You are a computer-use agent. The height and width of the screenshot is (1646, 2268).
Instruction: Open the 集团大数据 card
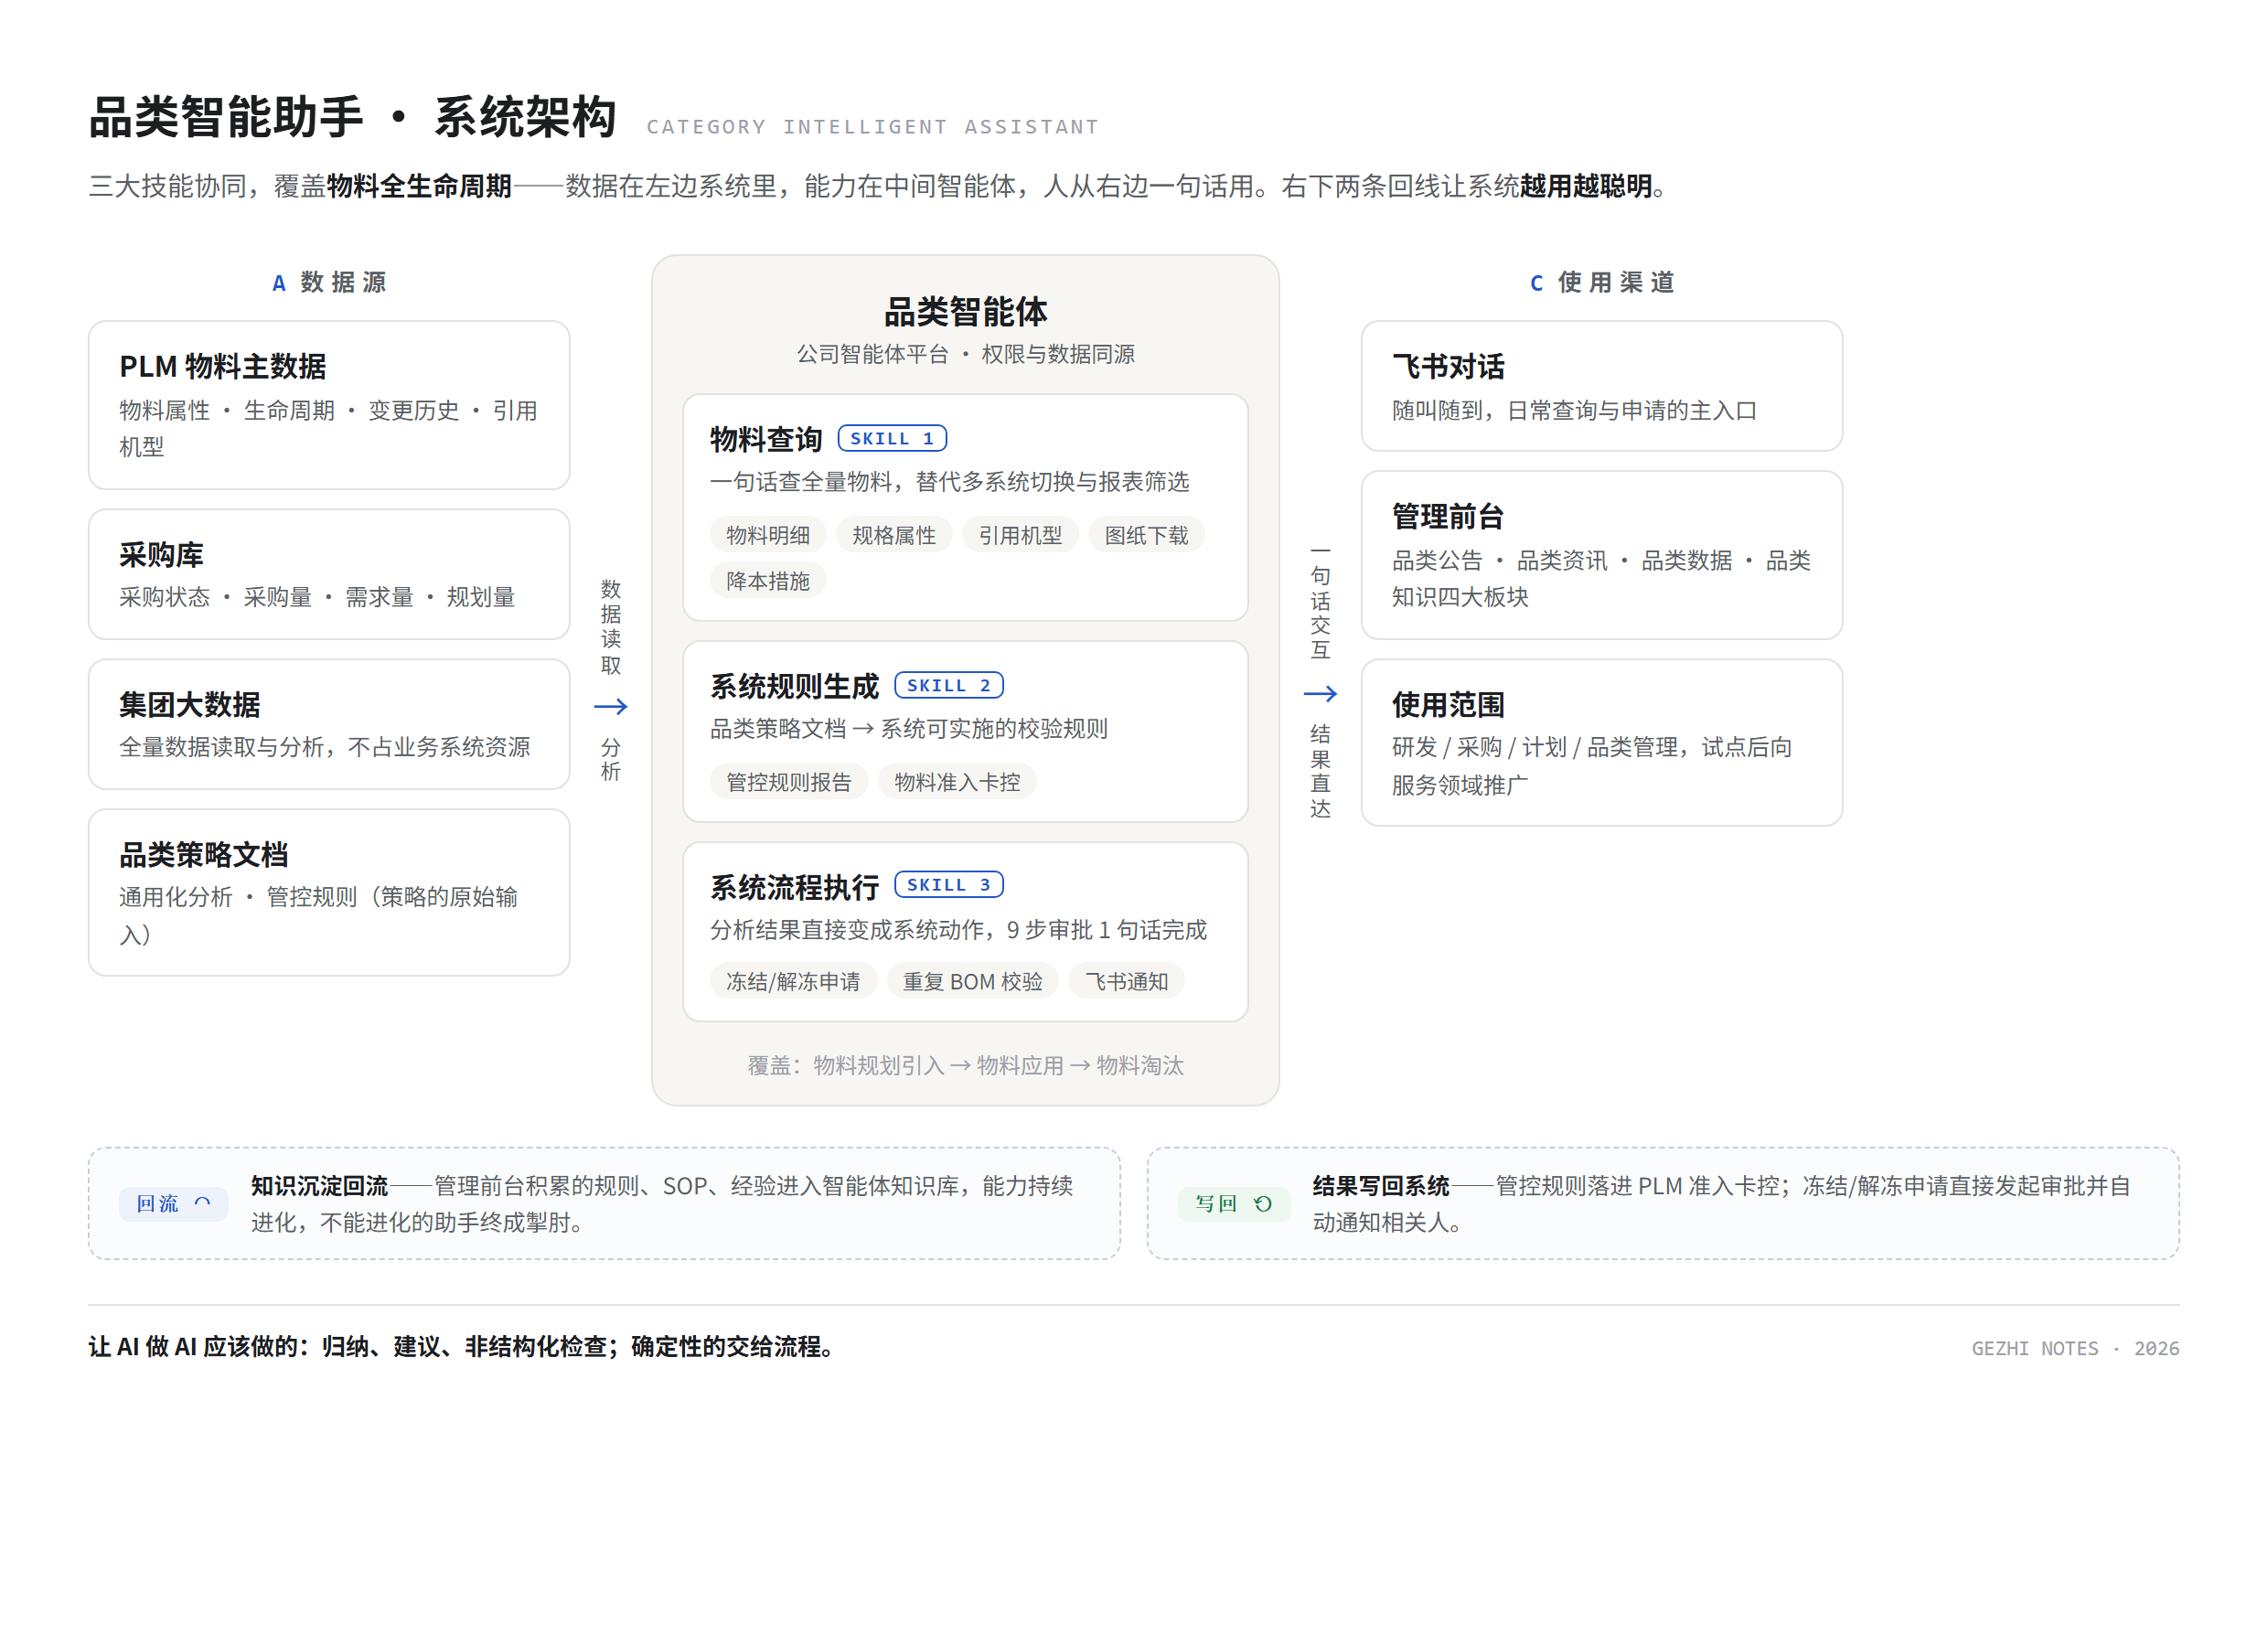tap(329, 724)
